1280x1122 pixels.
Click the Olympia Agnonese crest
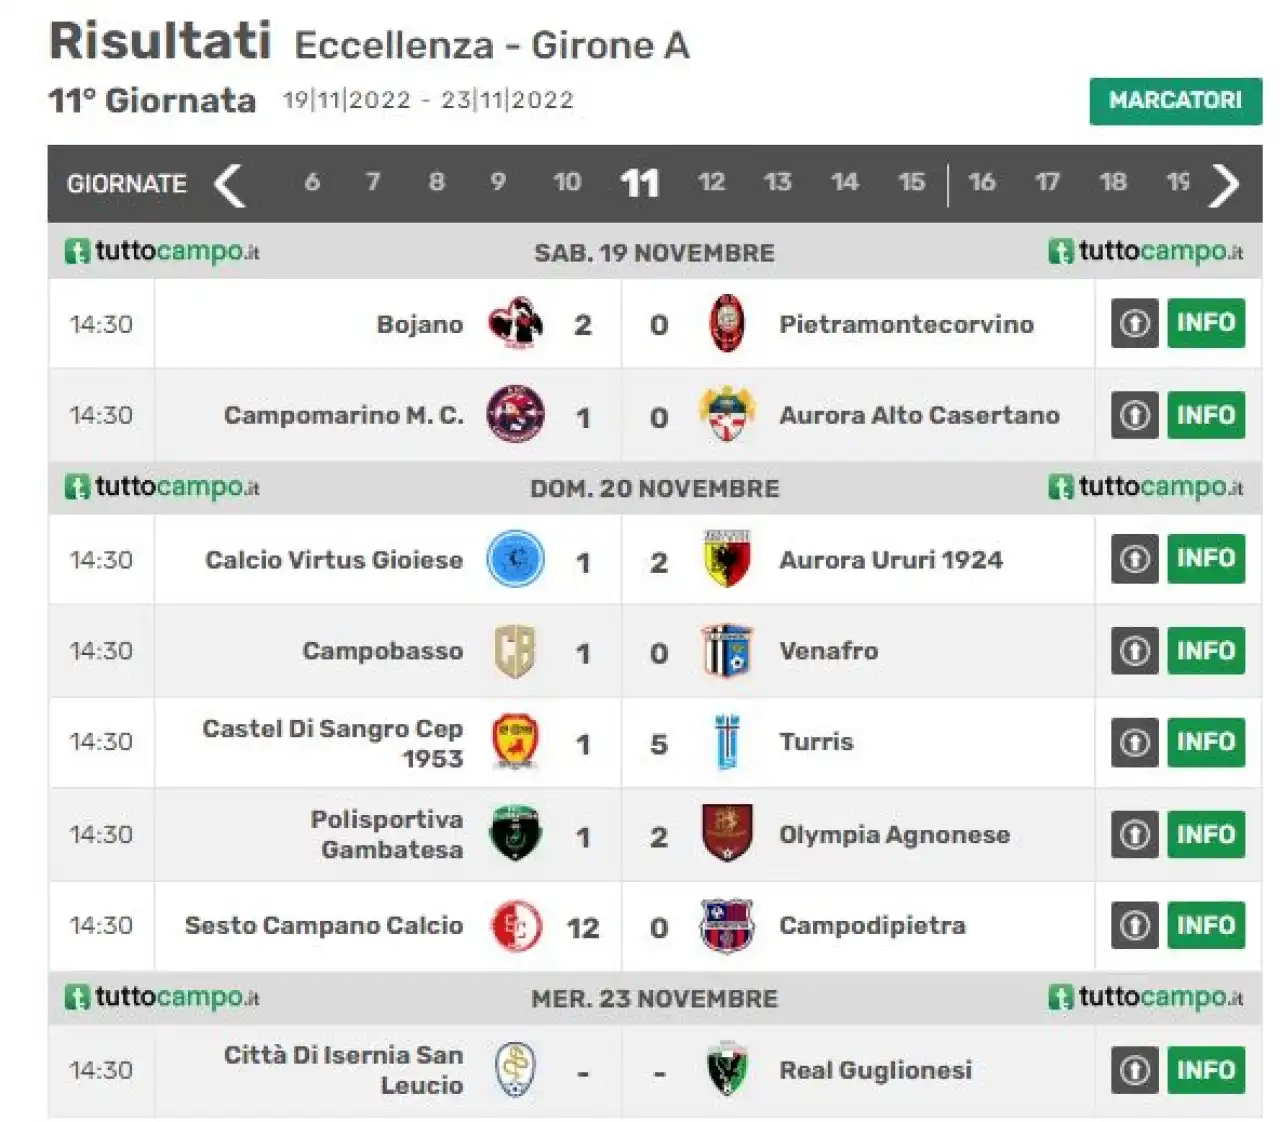[x=727, y=834]
